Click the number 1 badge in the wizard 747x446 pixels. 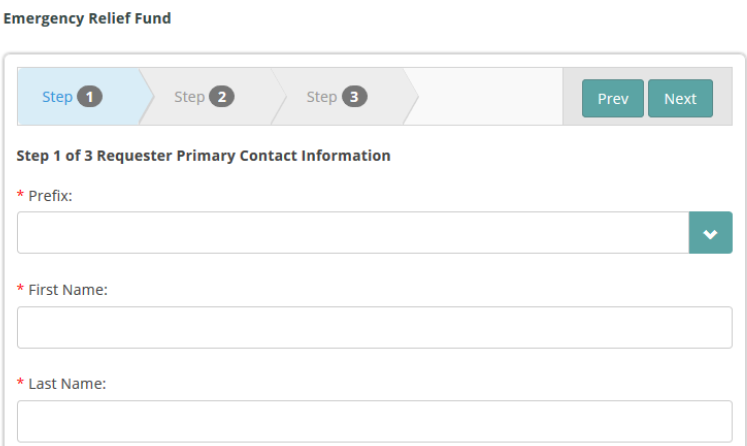90,97
